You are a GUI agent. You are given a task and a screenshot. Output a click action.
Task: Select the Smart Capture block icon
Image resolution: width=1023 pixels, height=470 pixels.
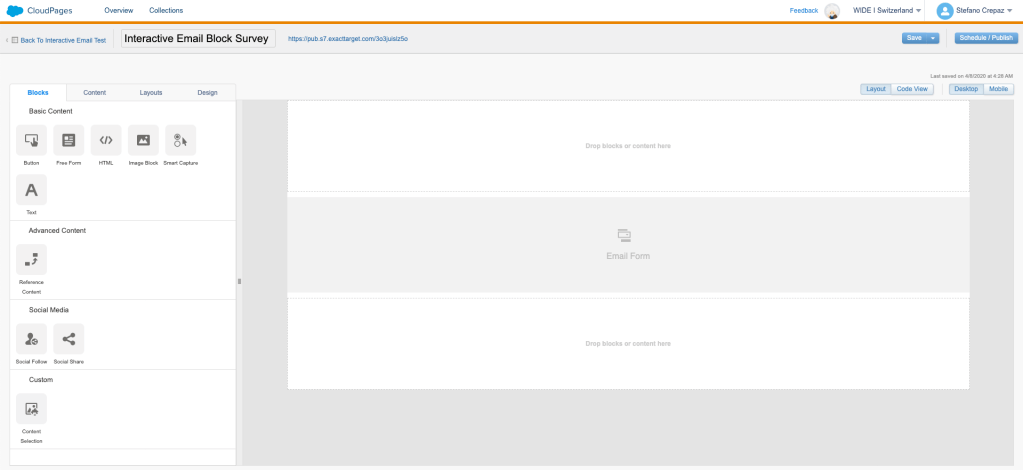(180, 140)
